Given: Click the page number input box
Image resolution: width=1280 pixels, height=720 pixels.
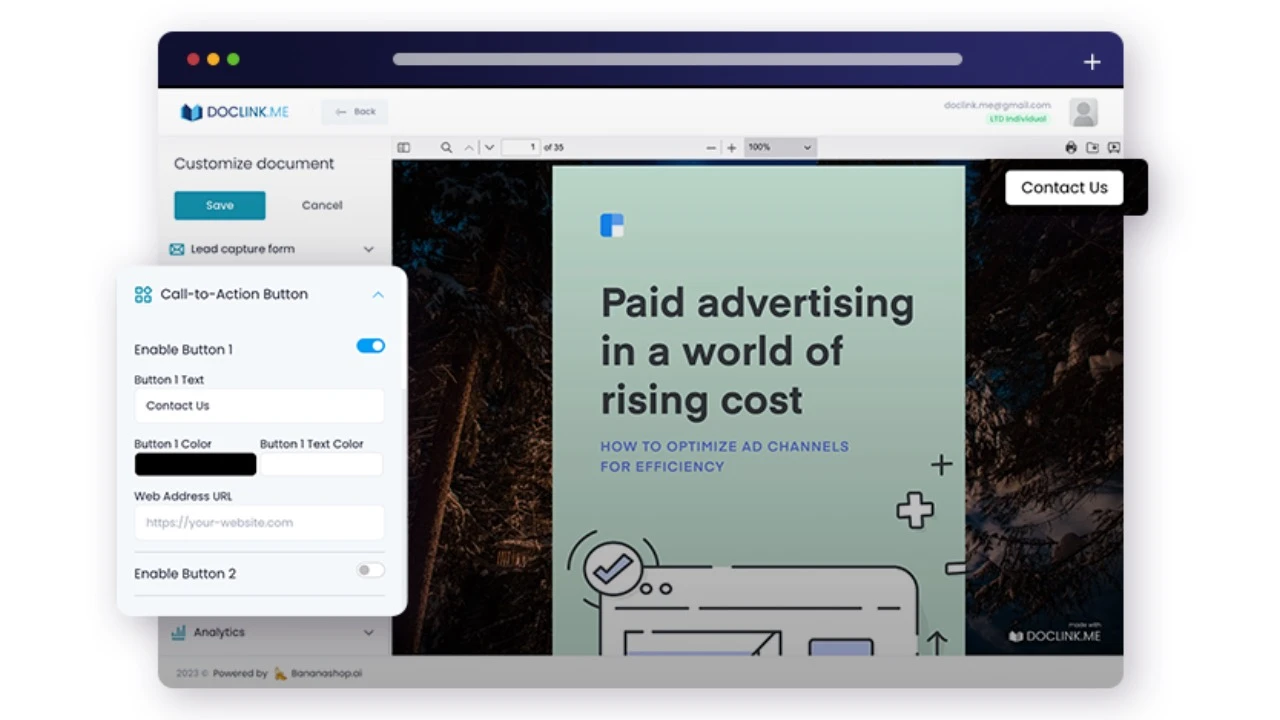Looking at the screenshot, I should [x=521, y=147].
